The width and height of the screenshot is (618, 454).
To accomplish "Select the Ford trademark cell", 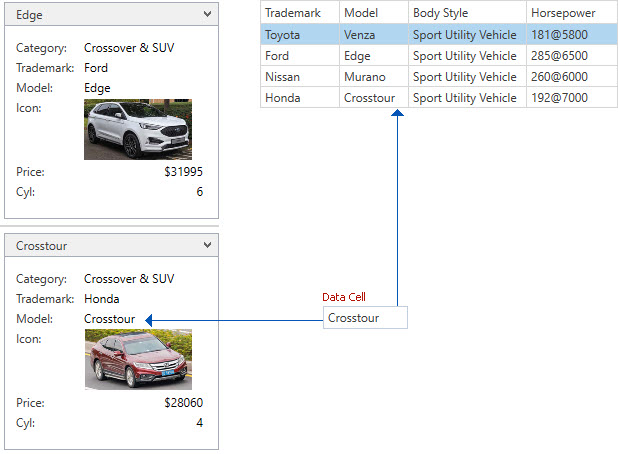I will [300, 56].
